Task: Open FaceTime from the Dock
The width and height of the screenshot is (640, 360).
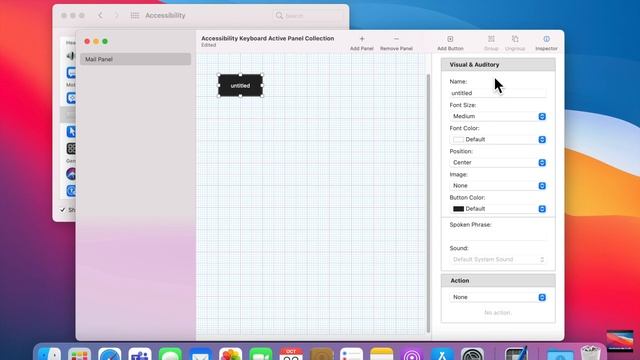Action: 261,354
